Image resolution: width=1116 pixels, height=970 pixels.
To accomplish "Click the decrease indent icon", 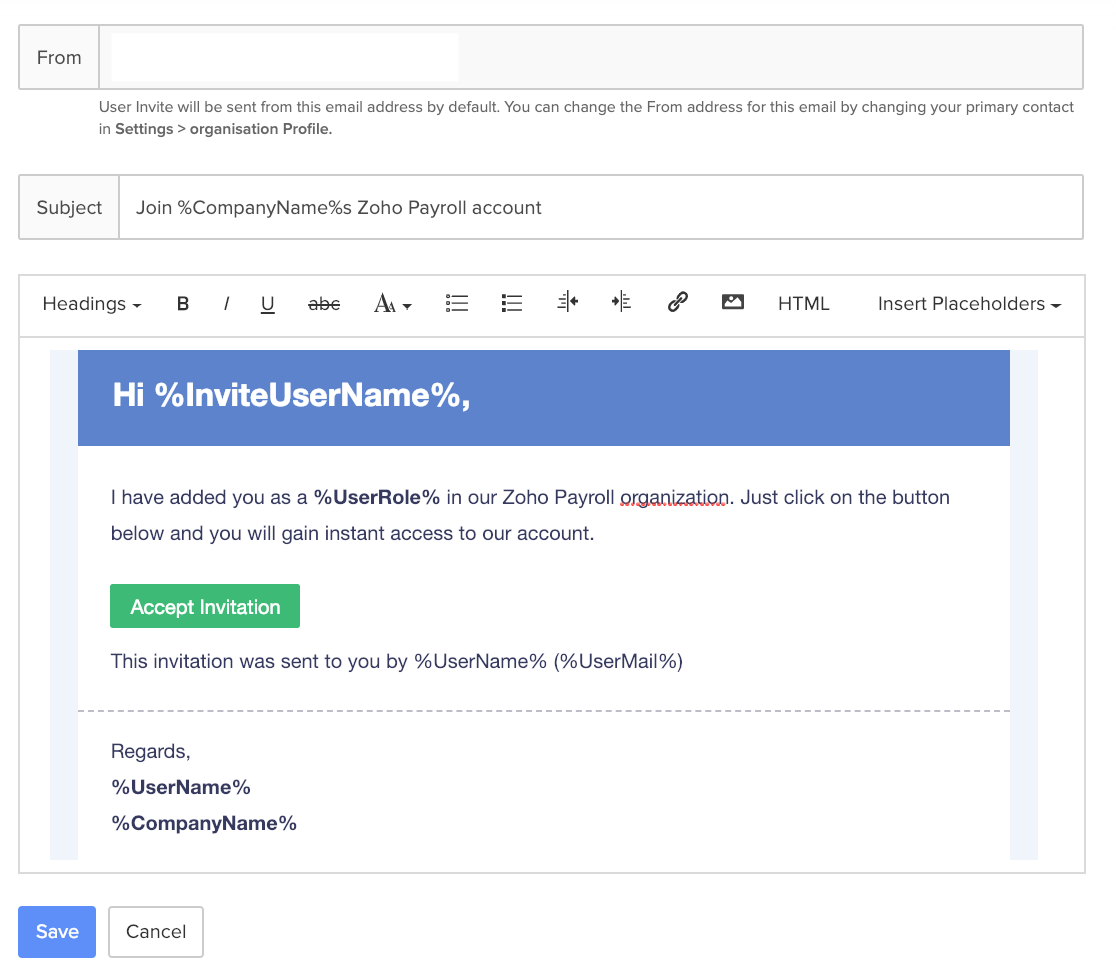I will [567, 304].
